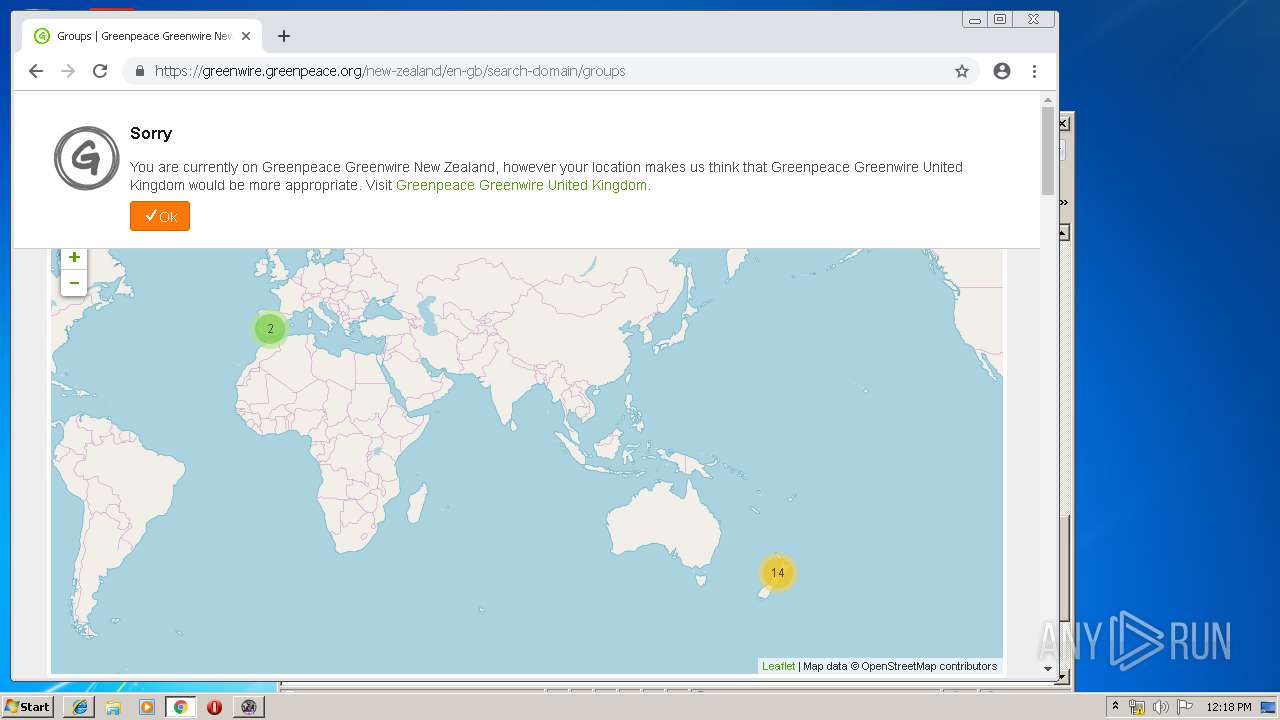Image resolution: width=1280 pixels, height=720 pixels.
Task: Open a new browser tab
Action: click(x=284, y=36)
